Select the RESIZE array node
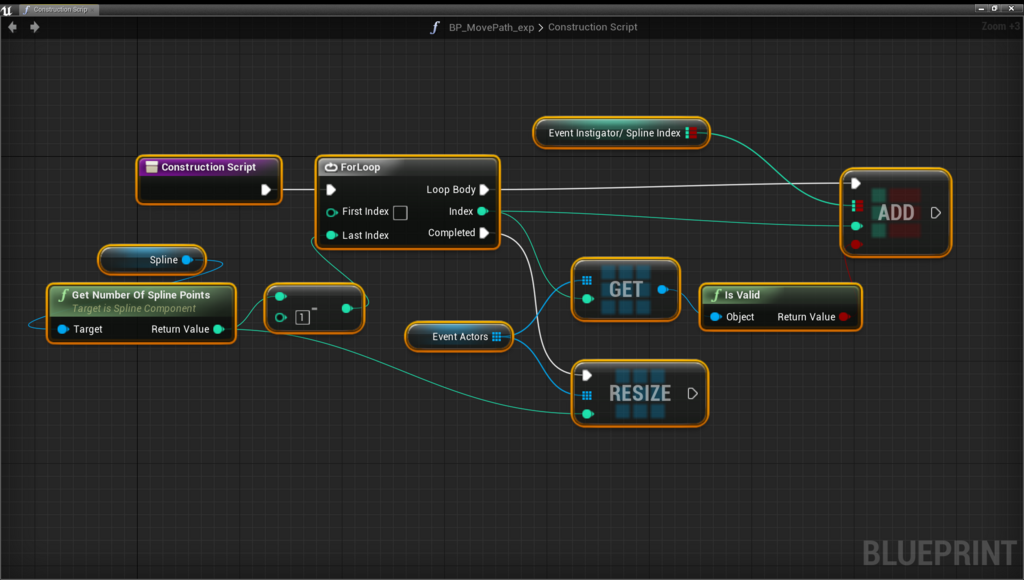Viewport: 1024px width, 580px height. [x=640, y=393]
